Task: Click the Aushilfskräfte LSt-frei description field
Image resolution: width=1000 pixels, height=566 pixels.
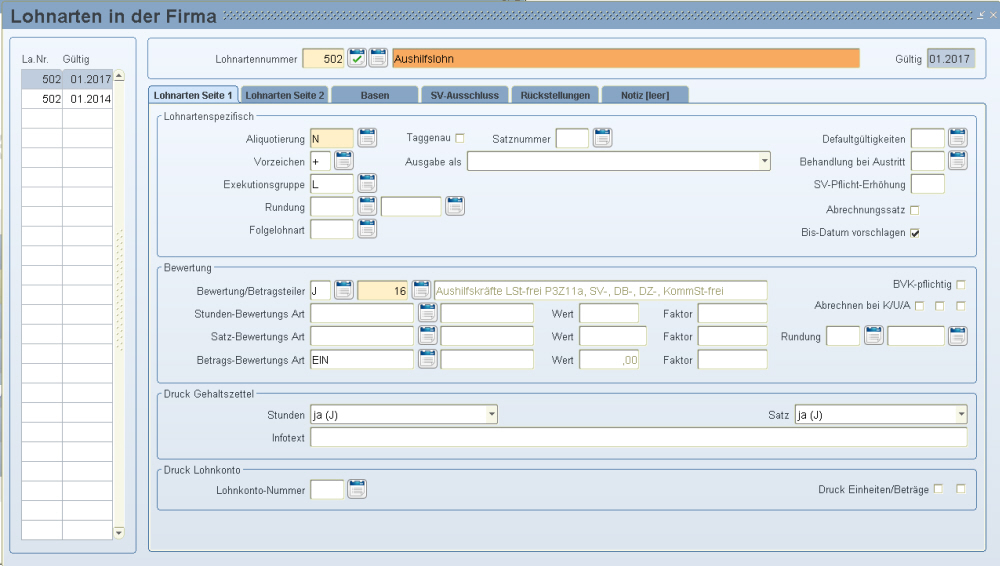Action: point(601,290)
